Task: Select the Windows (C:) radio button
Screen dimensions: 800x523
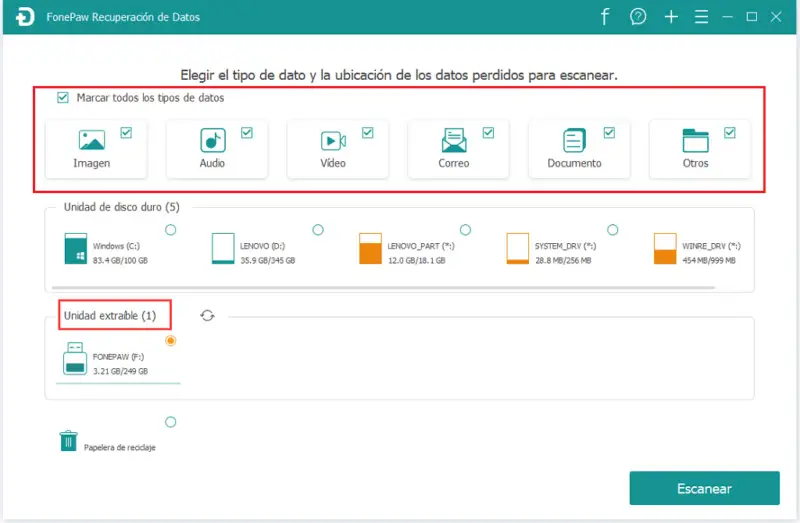Action: pyautogui.click(x=171, y=230)
